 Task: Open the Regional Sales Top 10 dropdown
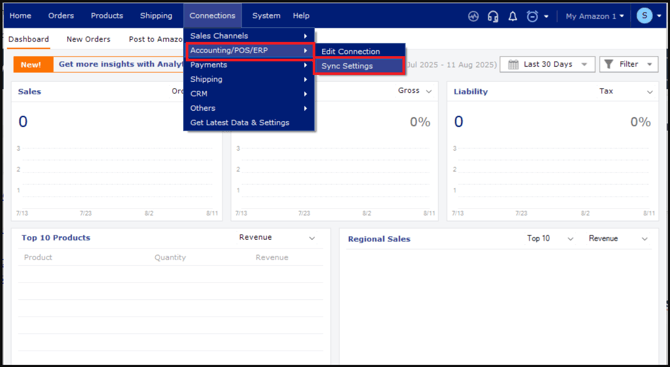550,238
